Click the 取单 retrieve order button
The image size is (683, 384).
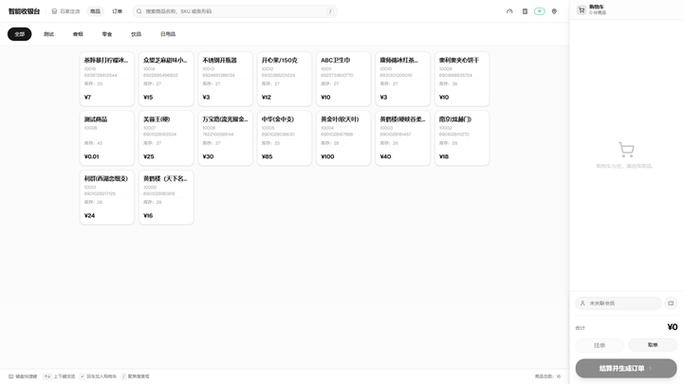[x=653, y=345]
